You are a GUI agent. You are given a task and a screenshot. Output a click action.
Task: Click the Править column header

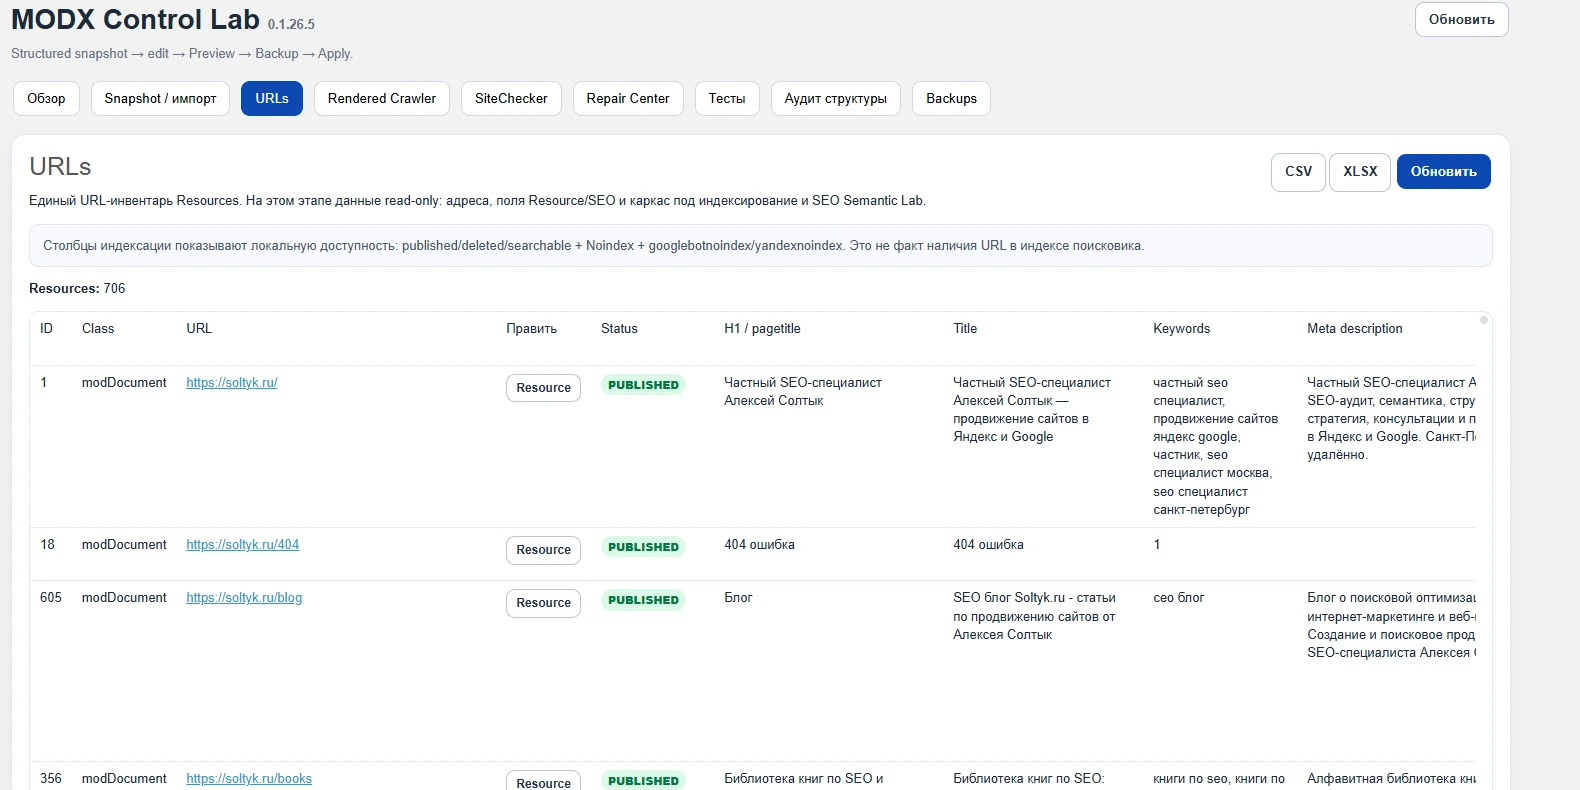coord(531,328)
